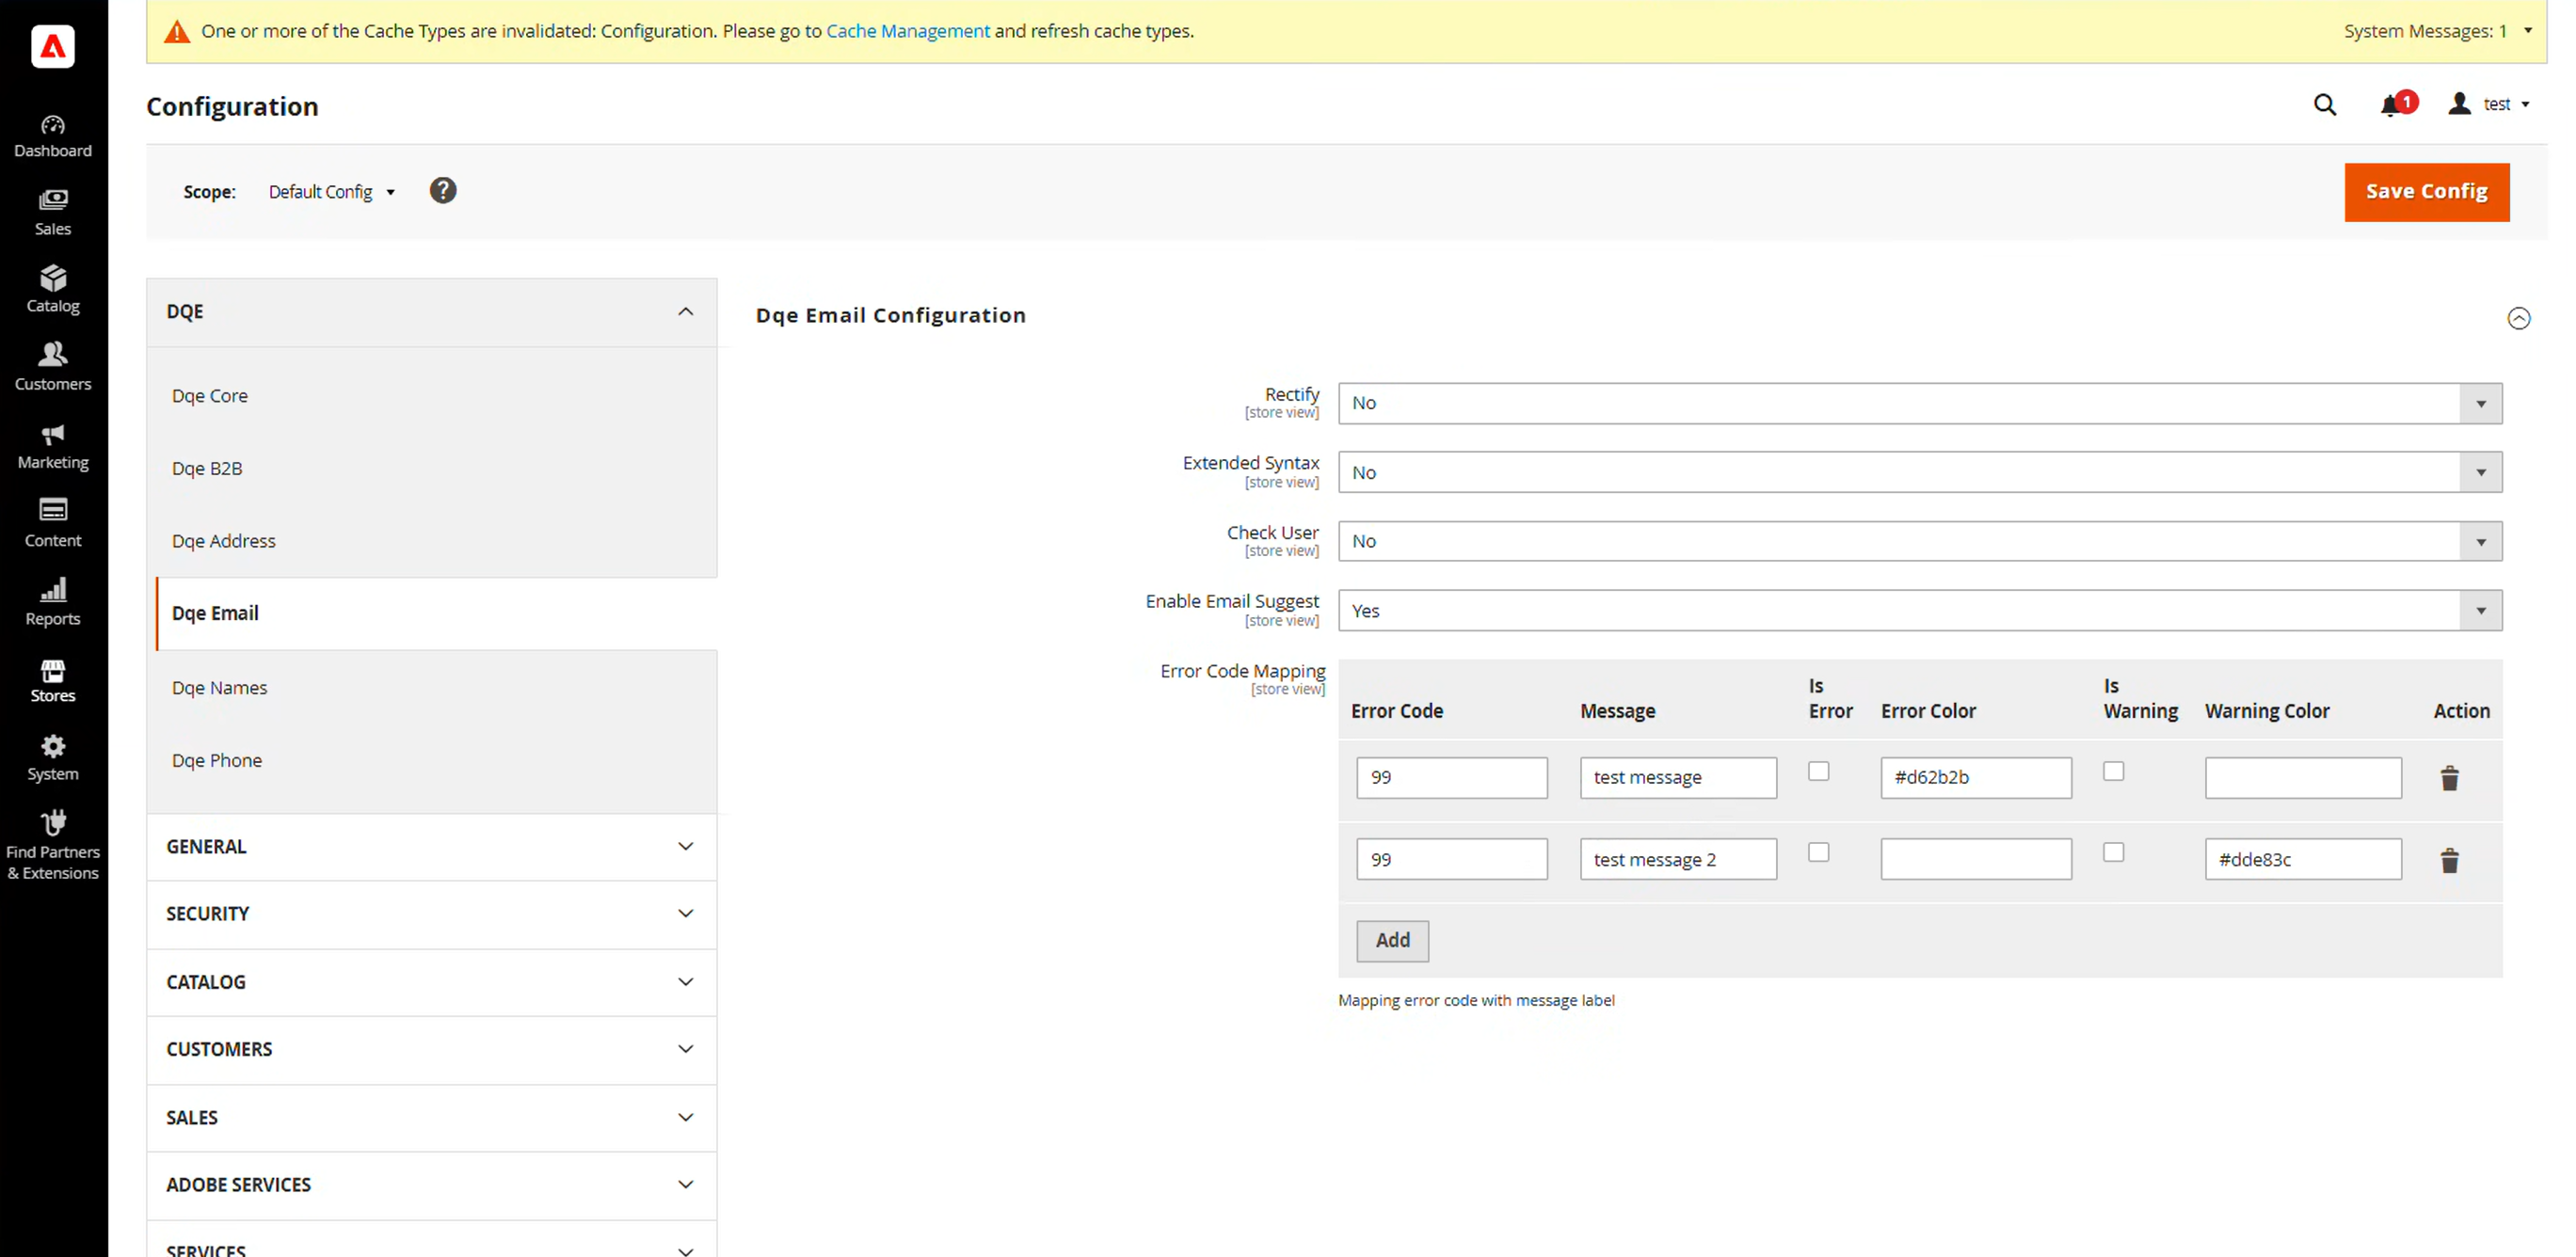Click the Error Code field in second row
The image size is (2576, 1257).
tap(1451, 860)
